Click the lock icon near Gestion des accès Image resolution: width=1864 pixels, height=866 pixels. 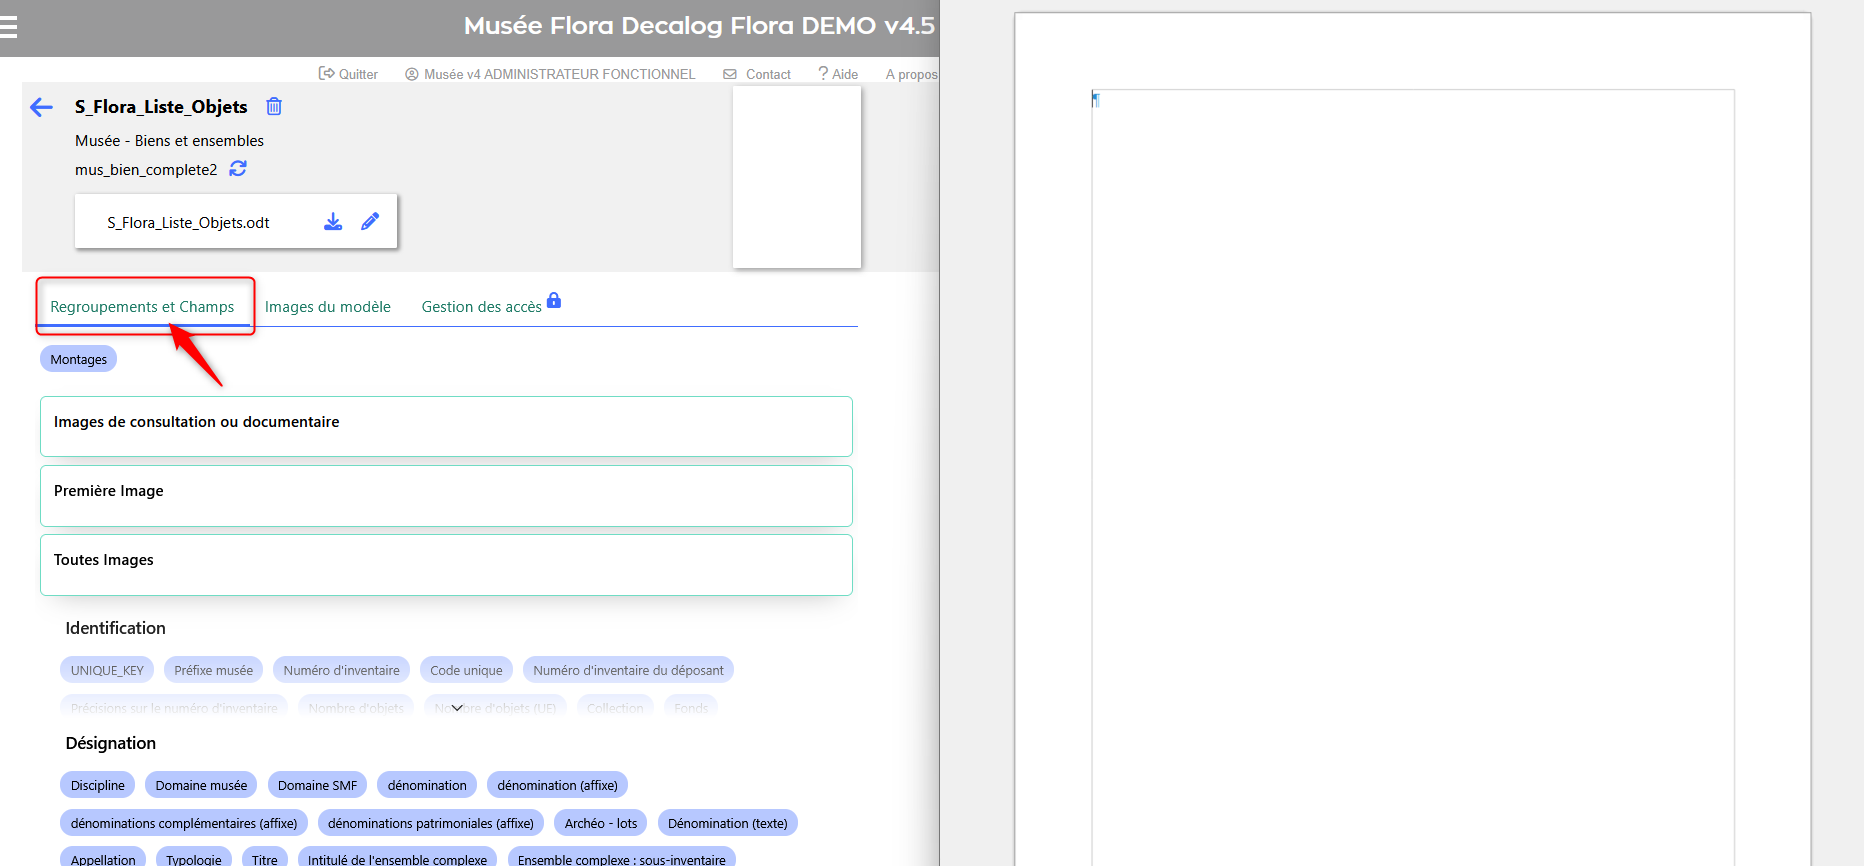(x=554, y=300)
